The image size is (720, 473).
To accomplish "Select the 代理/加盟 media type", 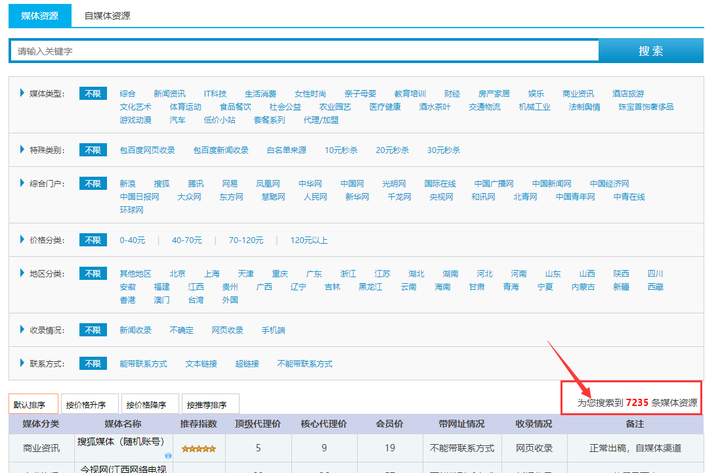I will pyautogui.click(x=321, y=120).
